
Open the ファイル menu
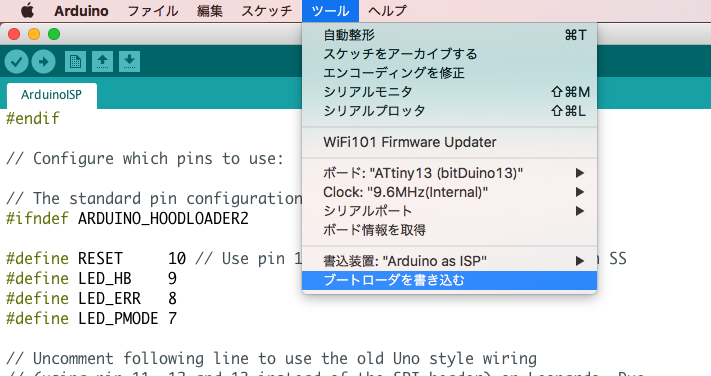pos(152,10)
